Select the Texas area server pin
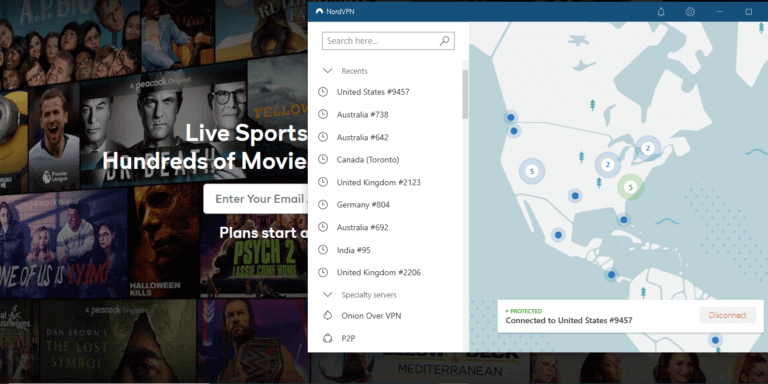The width and height of the screenshot is (768, 384). click(575, 196)
